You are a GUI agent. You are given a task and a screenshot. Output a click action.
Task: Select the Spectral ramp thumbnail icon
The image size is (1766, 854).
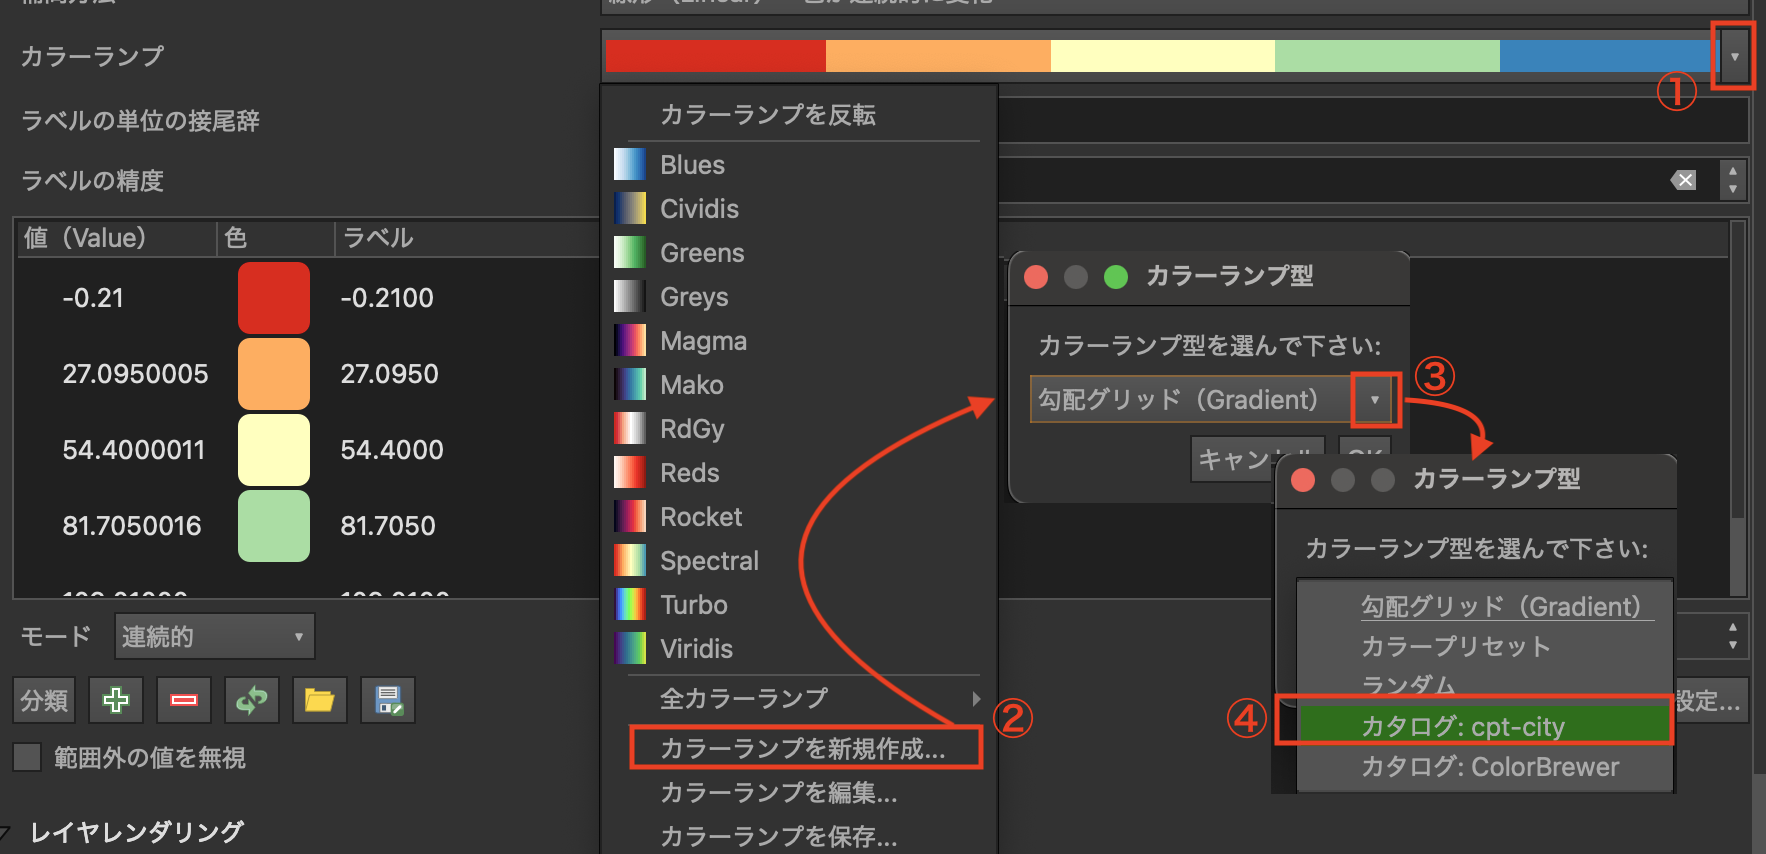(x=630, y=561)
